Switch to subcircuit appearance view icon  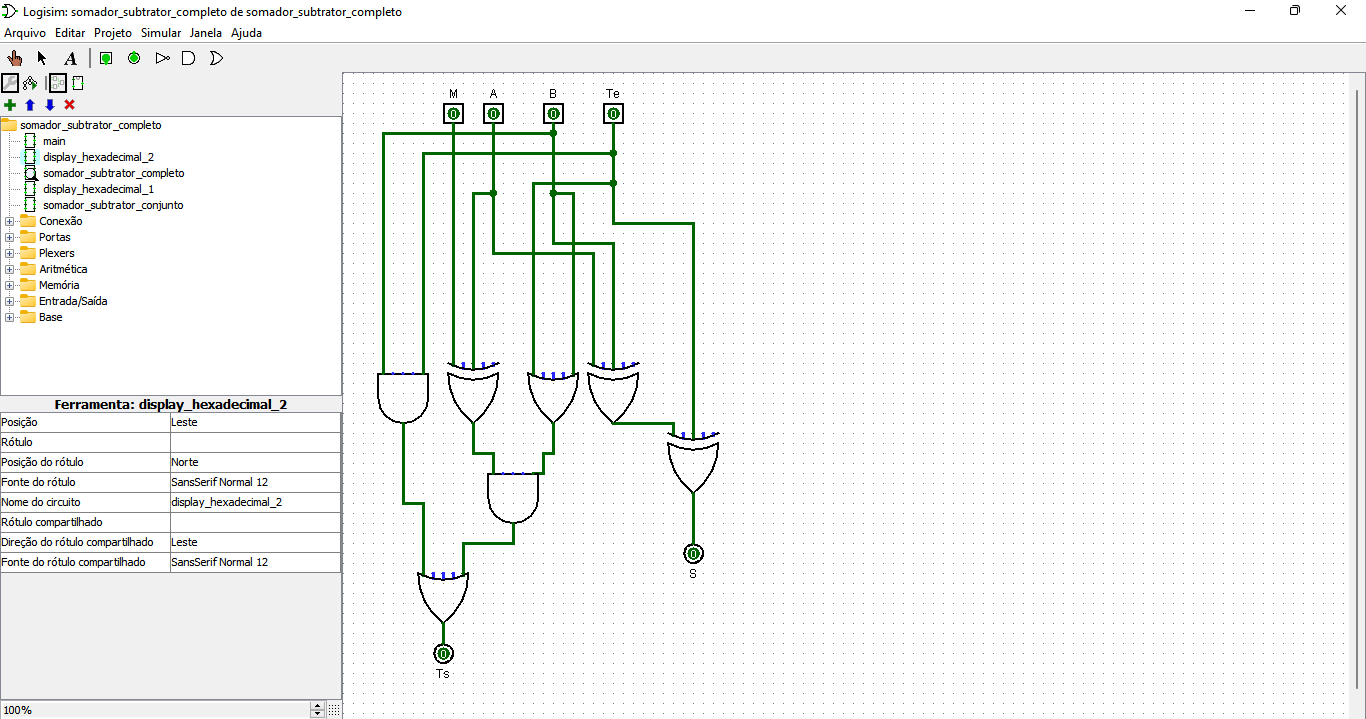(78, 83)
